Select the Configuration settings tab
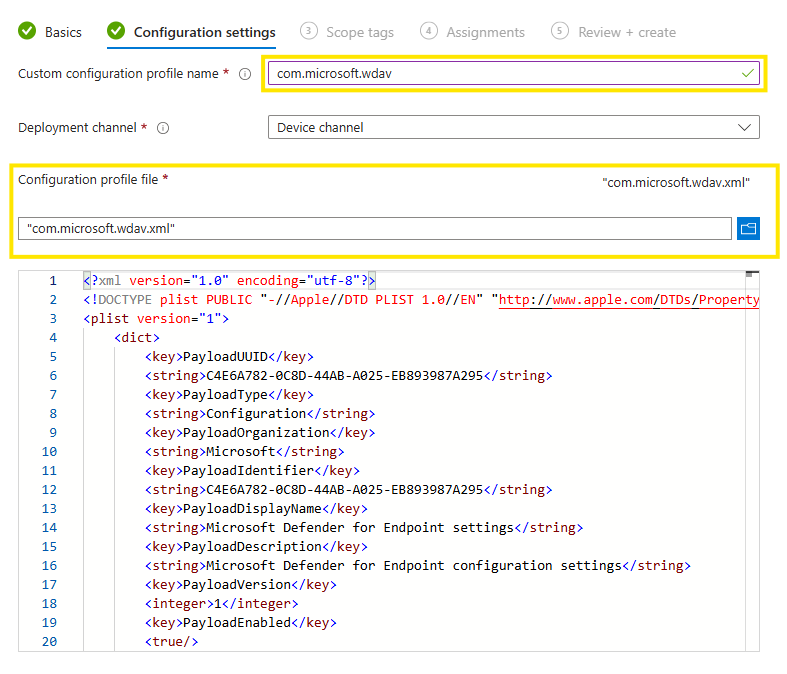 point(204,32)
